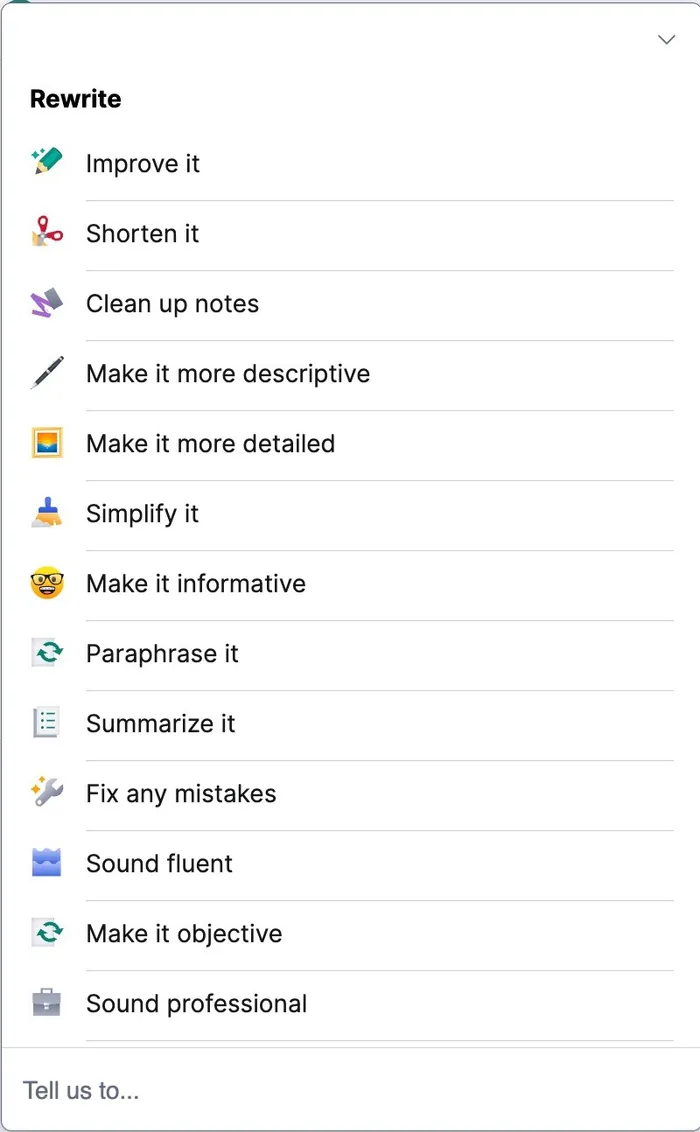700x1132 pixels.
Task: Choose the Shorten it option
Action: pos(143,234)
